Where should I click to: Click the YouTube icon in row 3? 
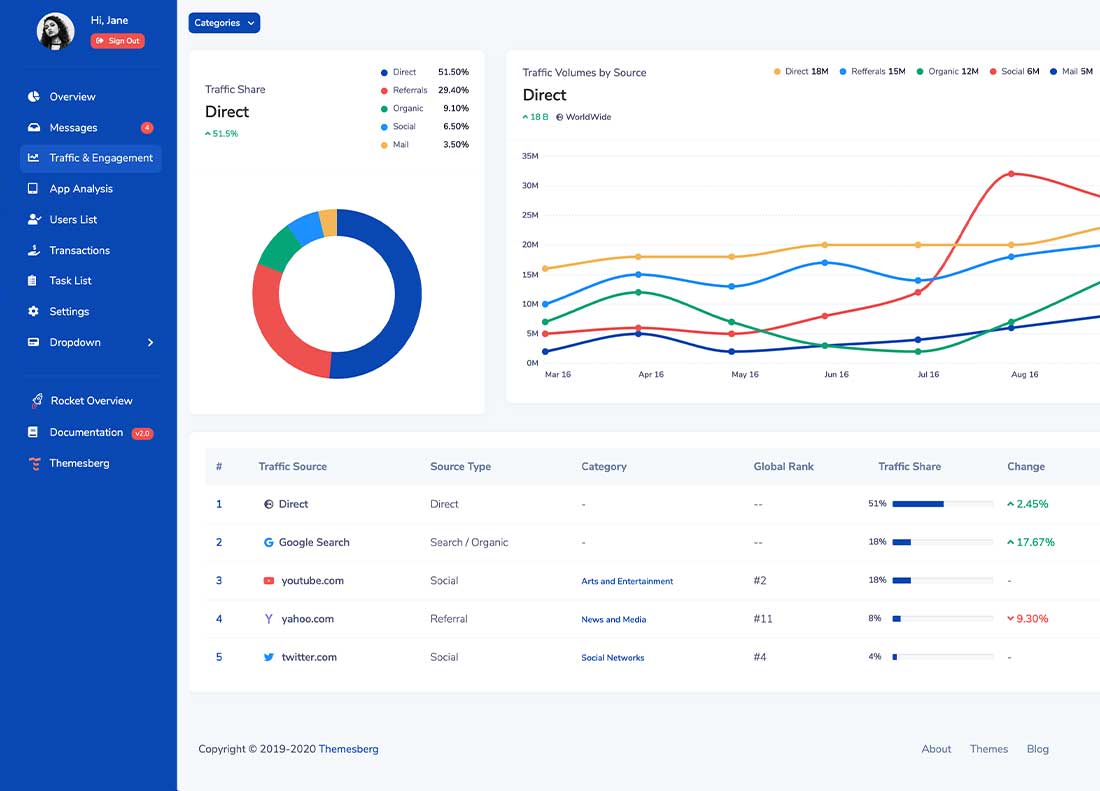pos(268,580)
